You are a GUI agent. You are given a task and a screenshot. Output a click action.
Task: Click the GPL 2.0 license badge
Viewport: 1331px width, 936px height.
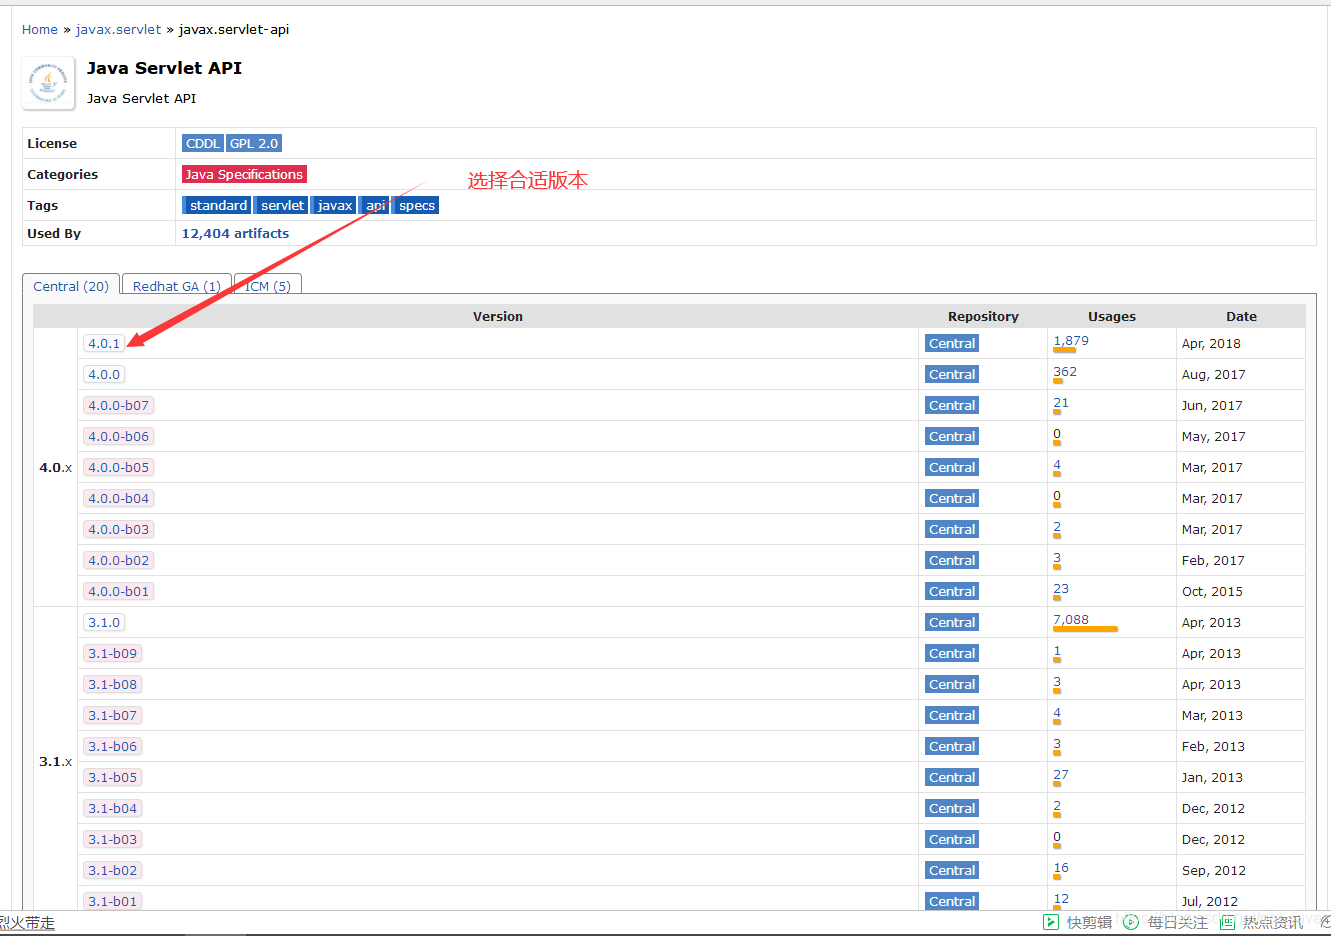[x=254, y=143]
